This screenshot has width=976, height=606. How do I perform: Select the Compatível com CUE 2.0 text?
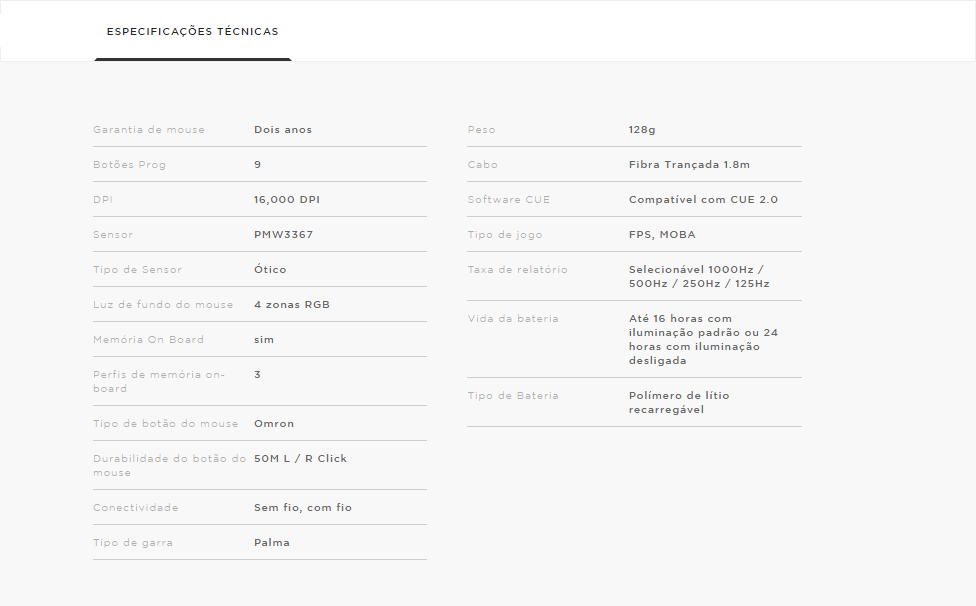703,200
